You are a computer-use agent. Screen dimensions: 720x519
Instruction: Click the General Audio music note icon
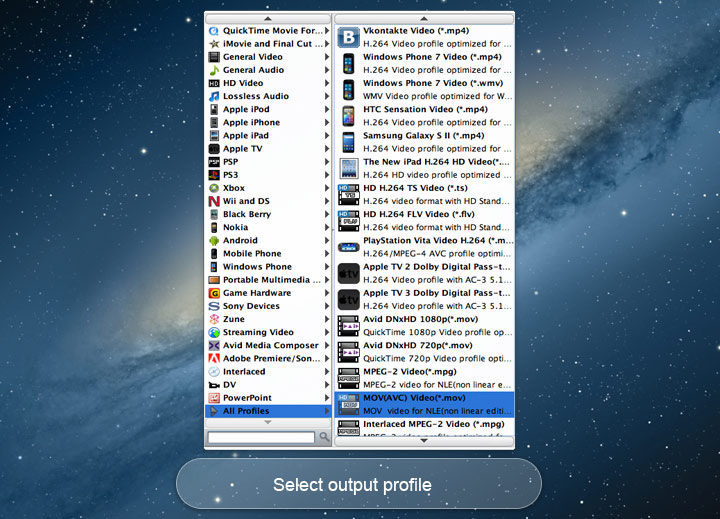214,70
